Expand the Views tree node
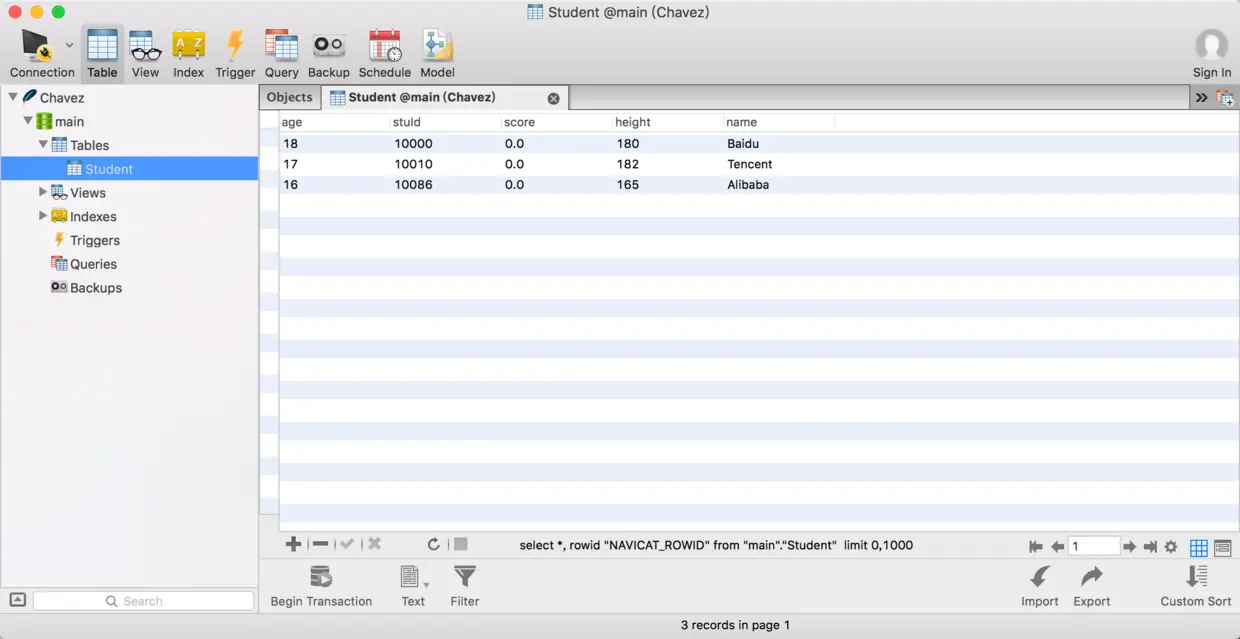 (x=43, y=192)
